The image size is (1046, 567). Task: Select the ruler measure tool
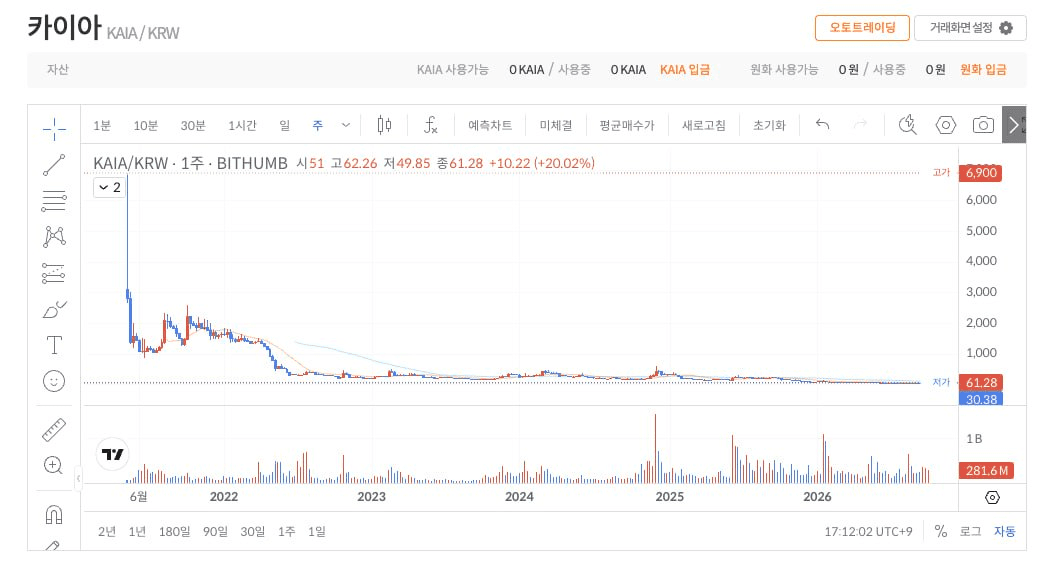(54, 430)
